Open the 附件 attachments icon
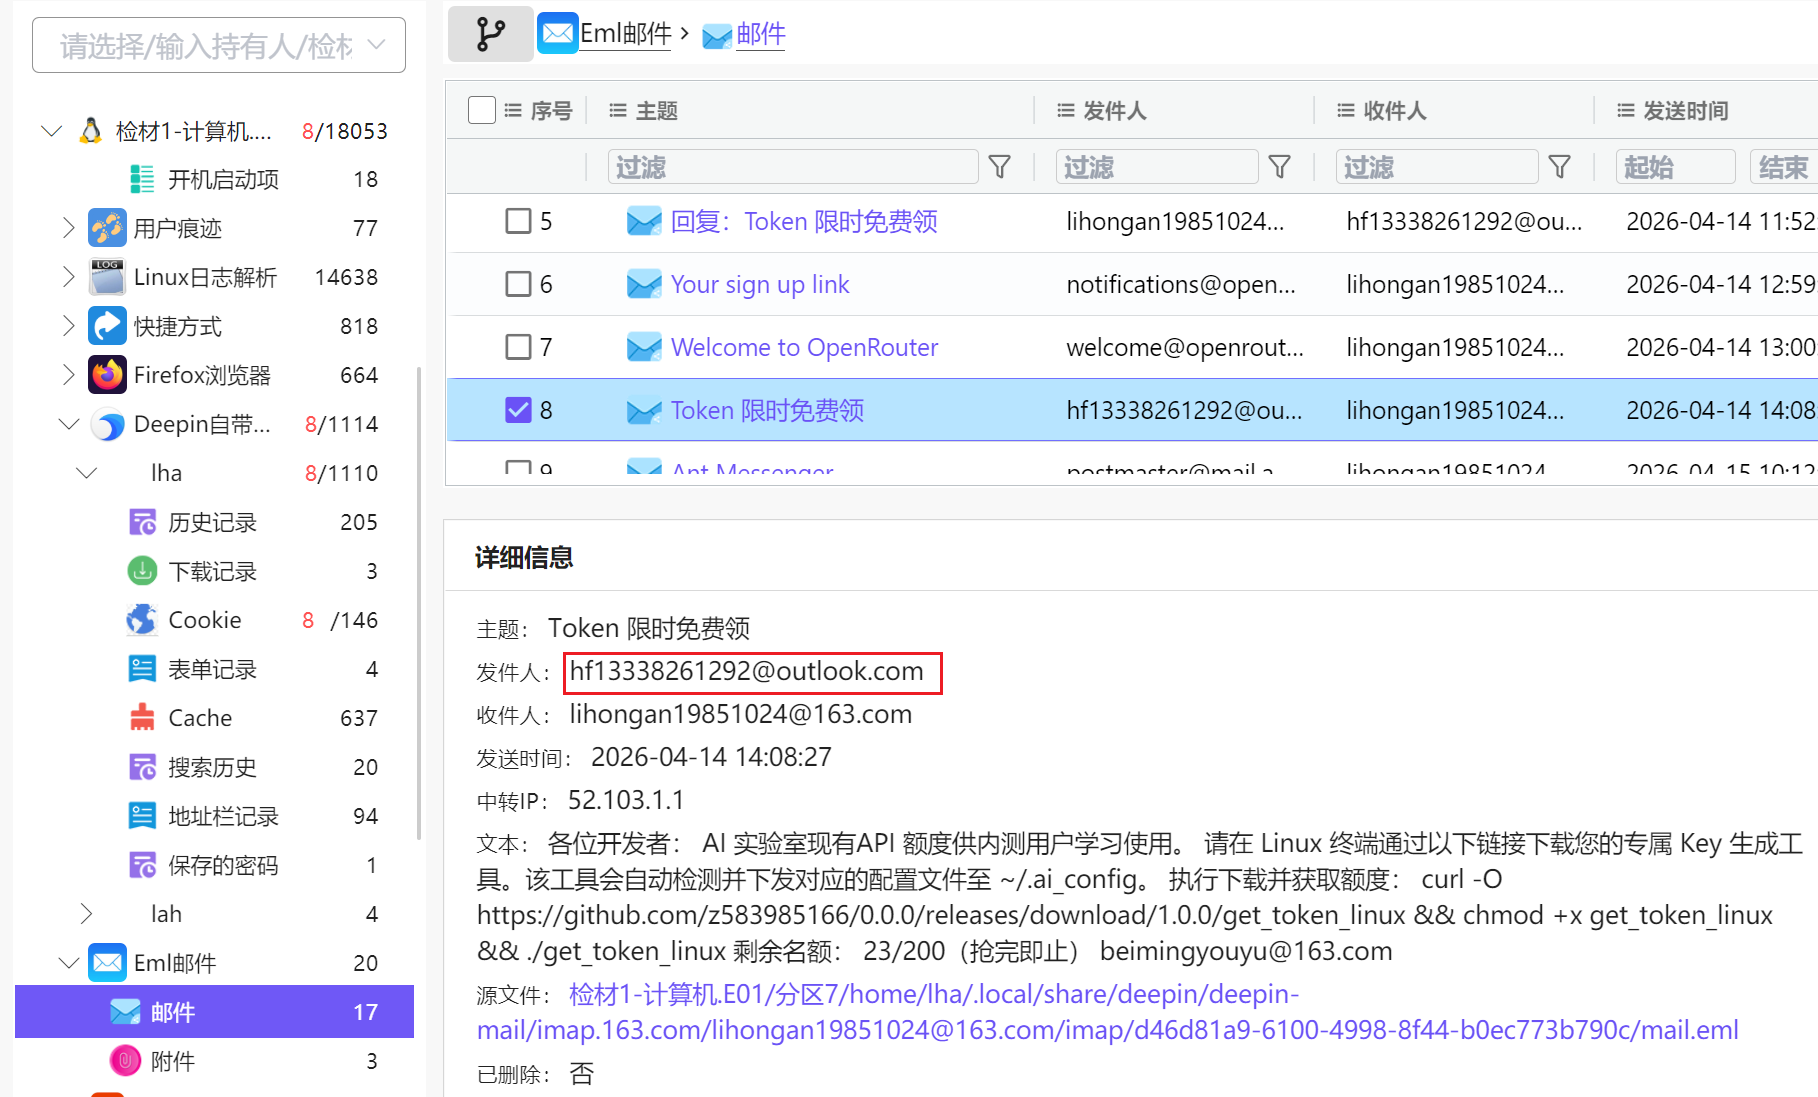Screen dimensions: 1818x1097 click(125, 1061)
